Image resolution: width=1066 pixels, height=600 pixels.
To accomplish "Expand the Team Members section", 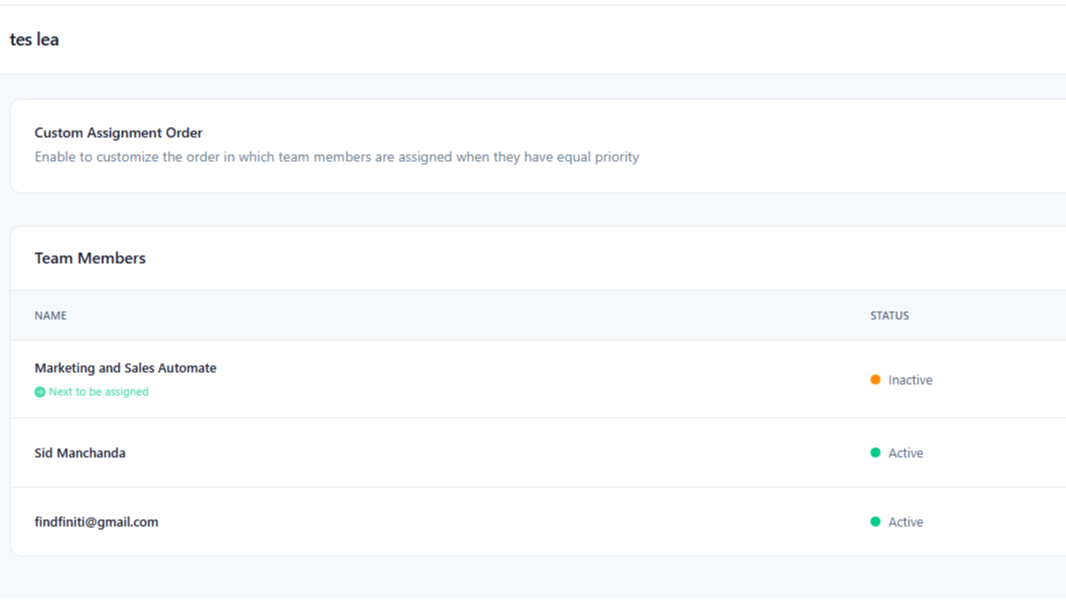I will point(90,258).
